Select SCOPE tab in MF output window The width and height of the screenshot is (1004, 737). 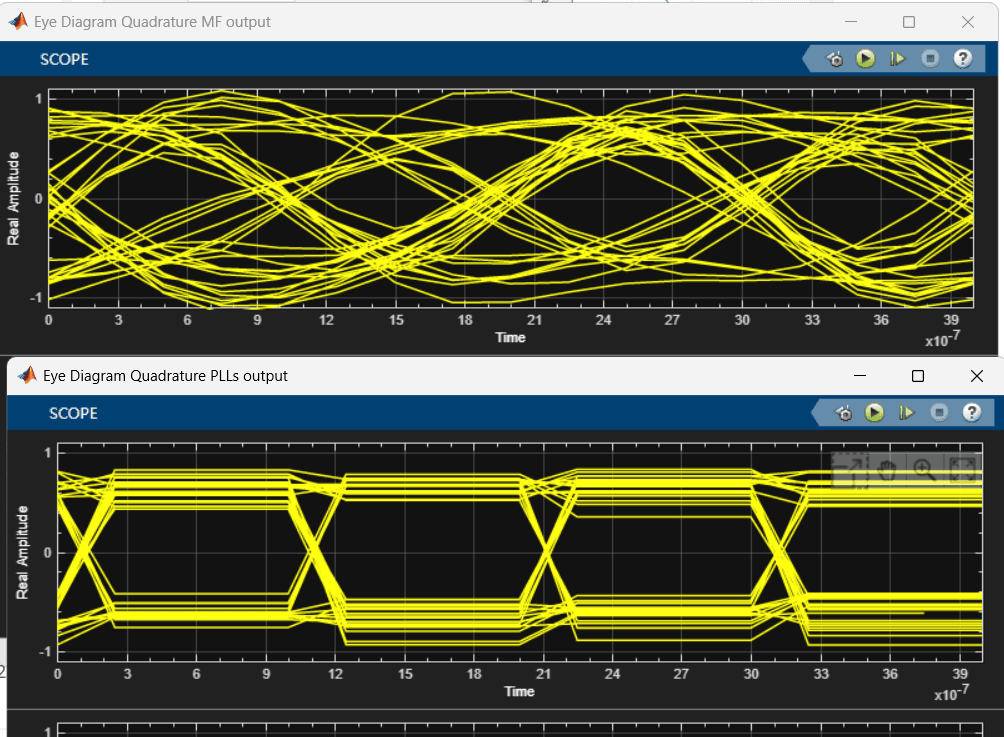pyautogui.click(x=64, y=60)
